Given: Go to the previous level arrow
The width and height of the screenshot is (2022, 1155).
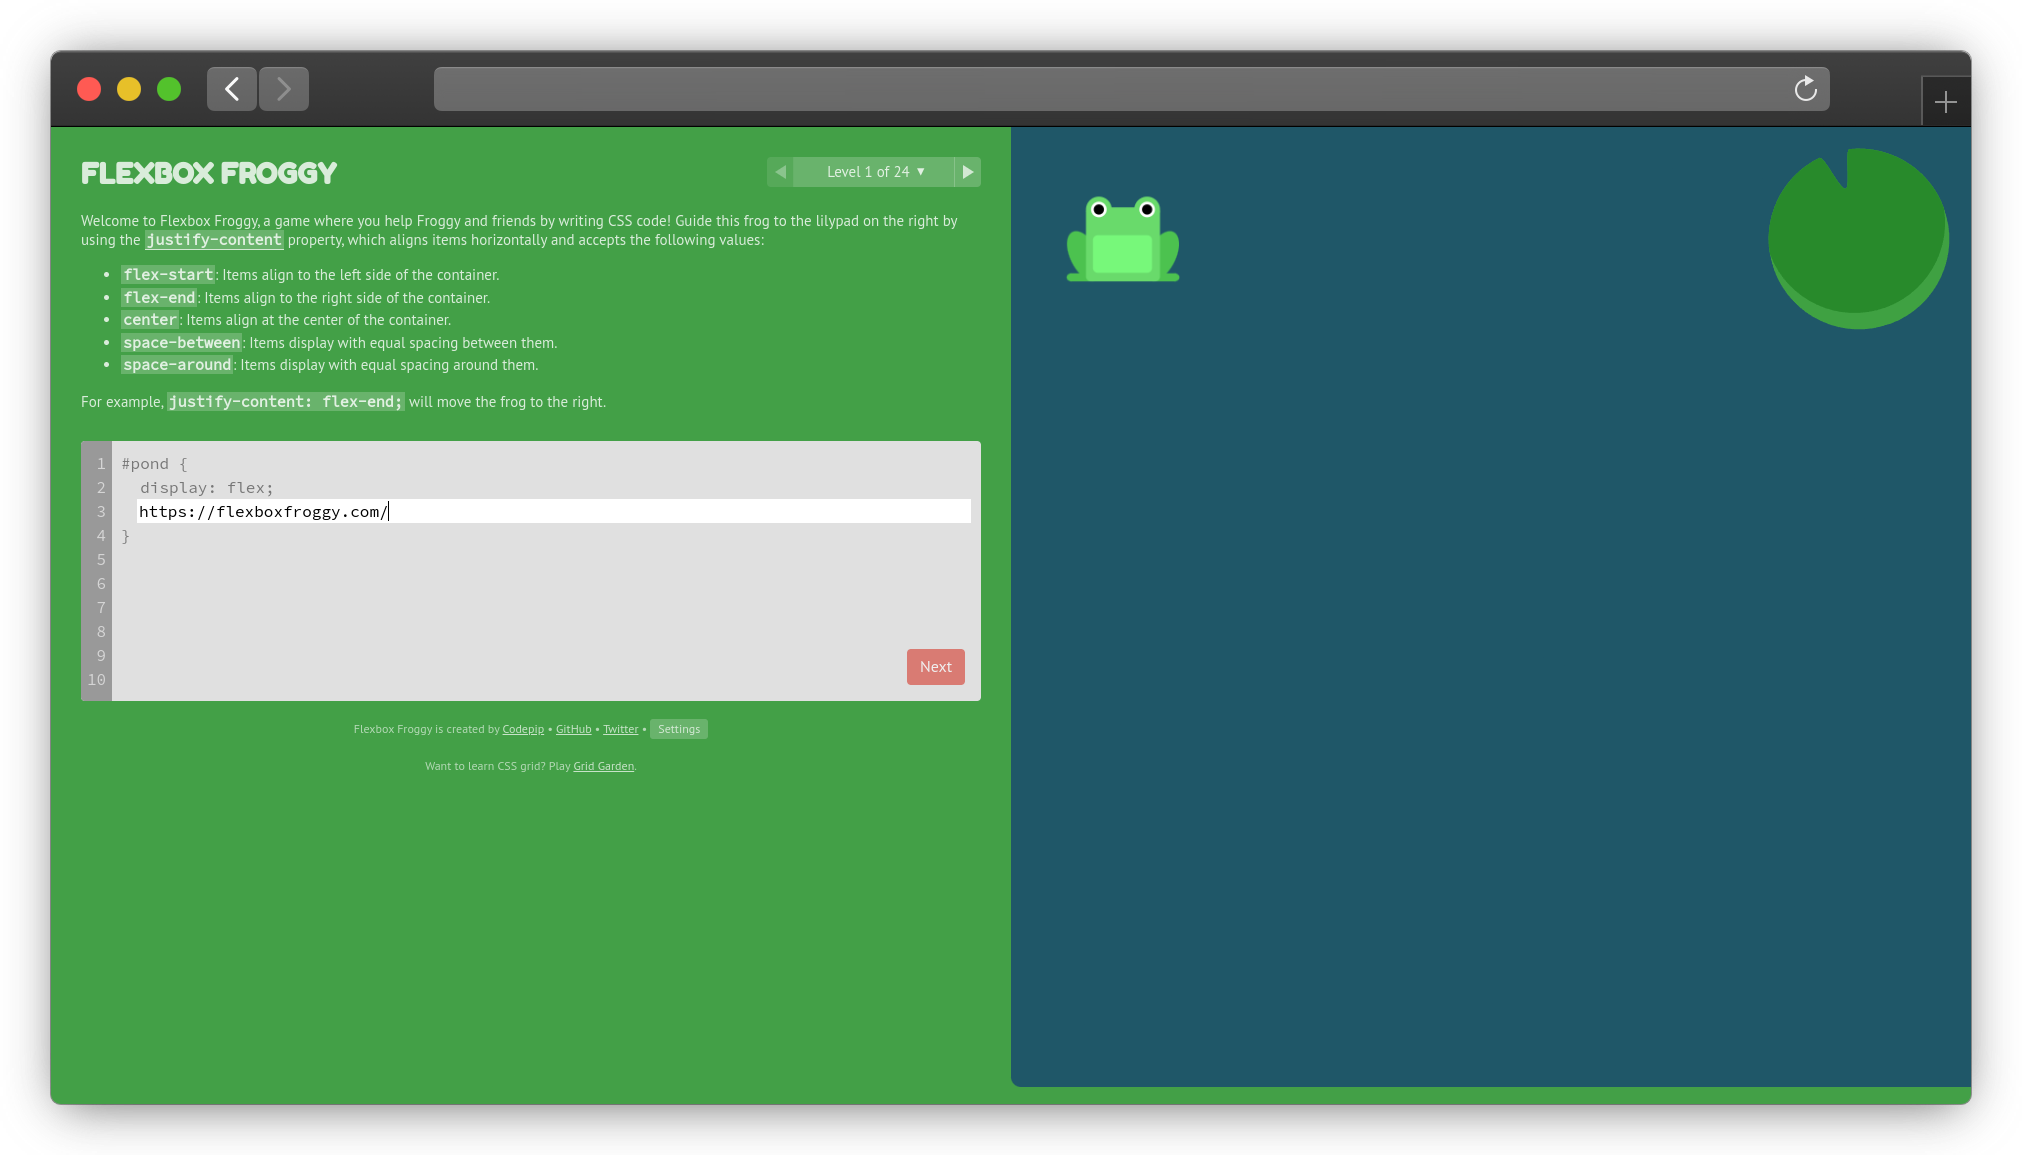Looking at the screenshot, I should (781, 172).
